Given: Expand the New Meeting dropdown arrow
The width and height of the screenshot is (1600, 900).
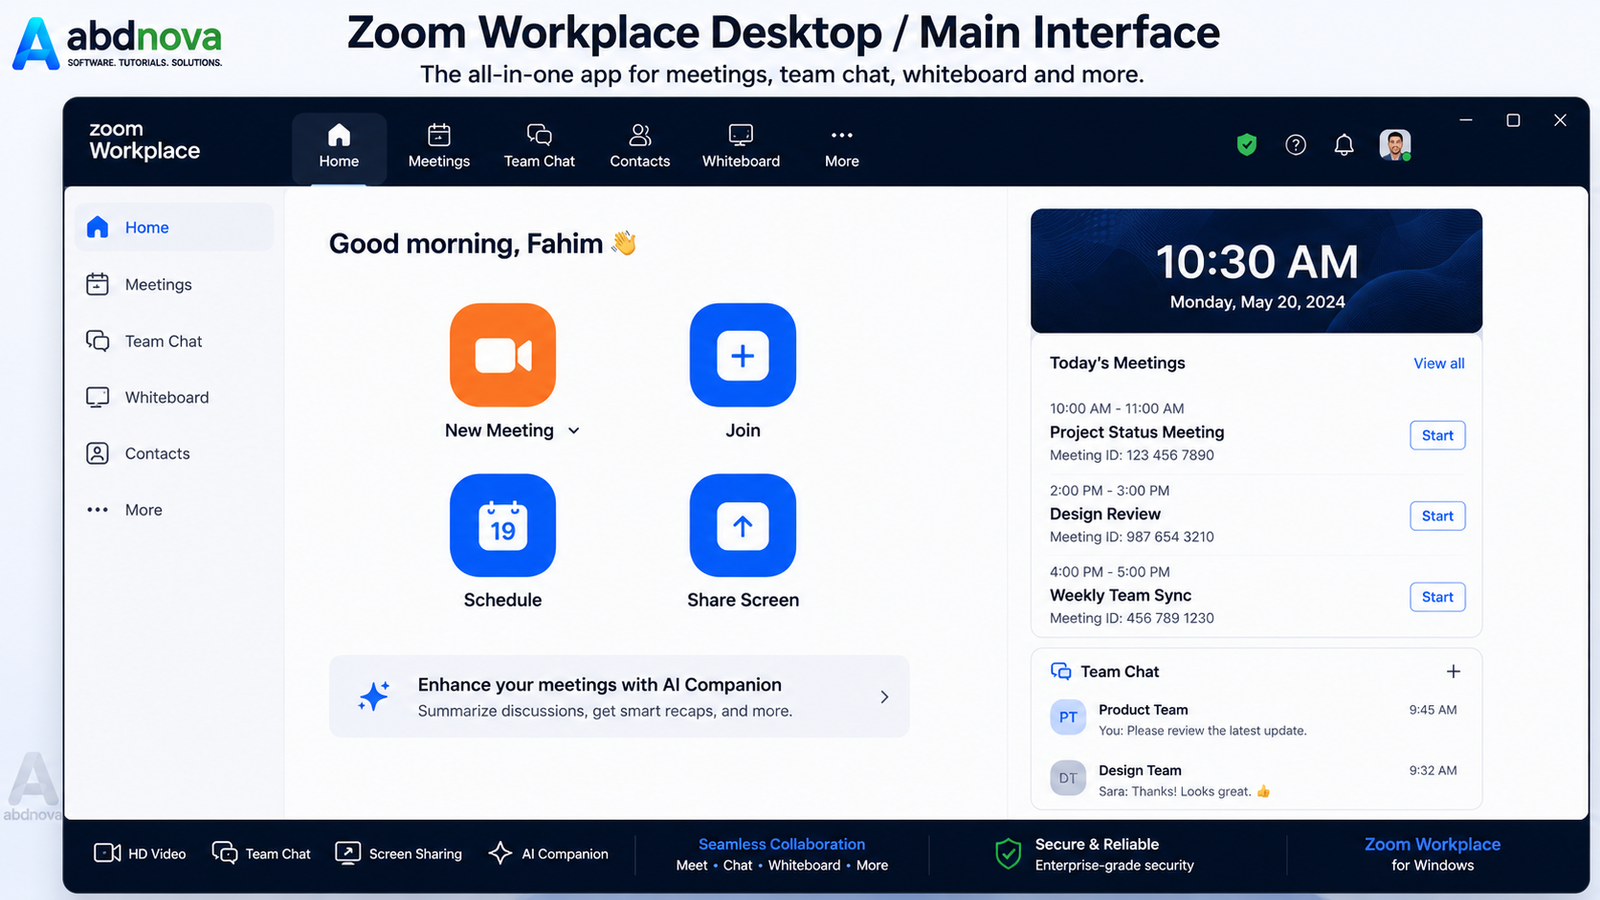Looking at the screenshot, I should coord(574,431).
